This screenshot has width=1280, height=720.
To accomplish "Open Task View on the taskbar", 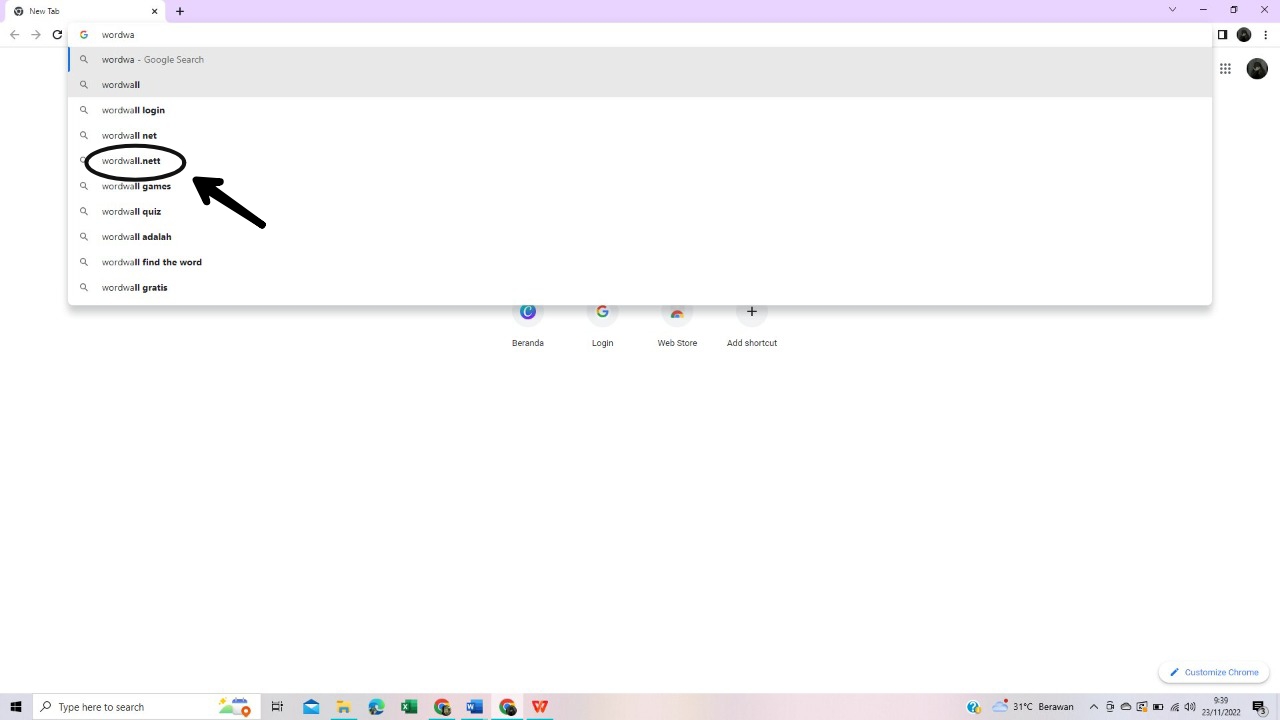I will pyautogui.click(x=278, y=707).
